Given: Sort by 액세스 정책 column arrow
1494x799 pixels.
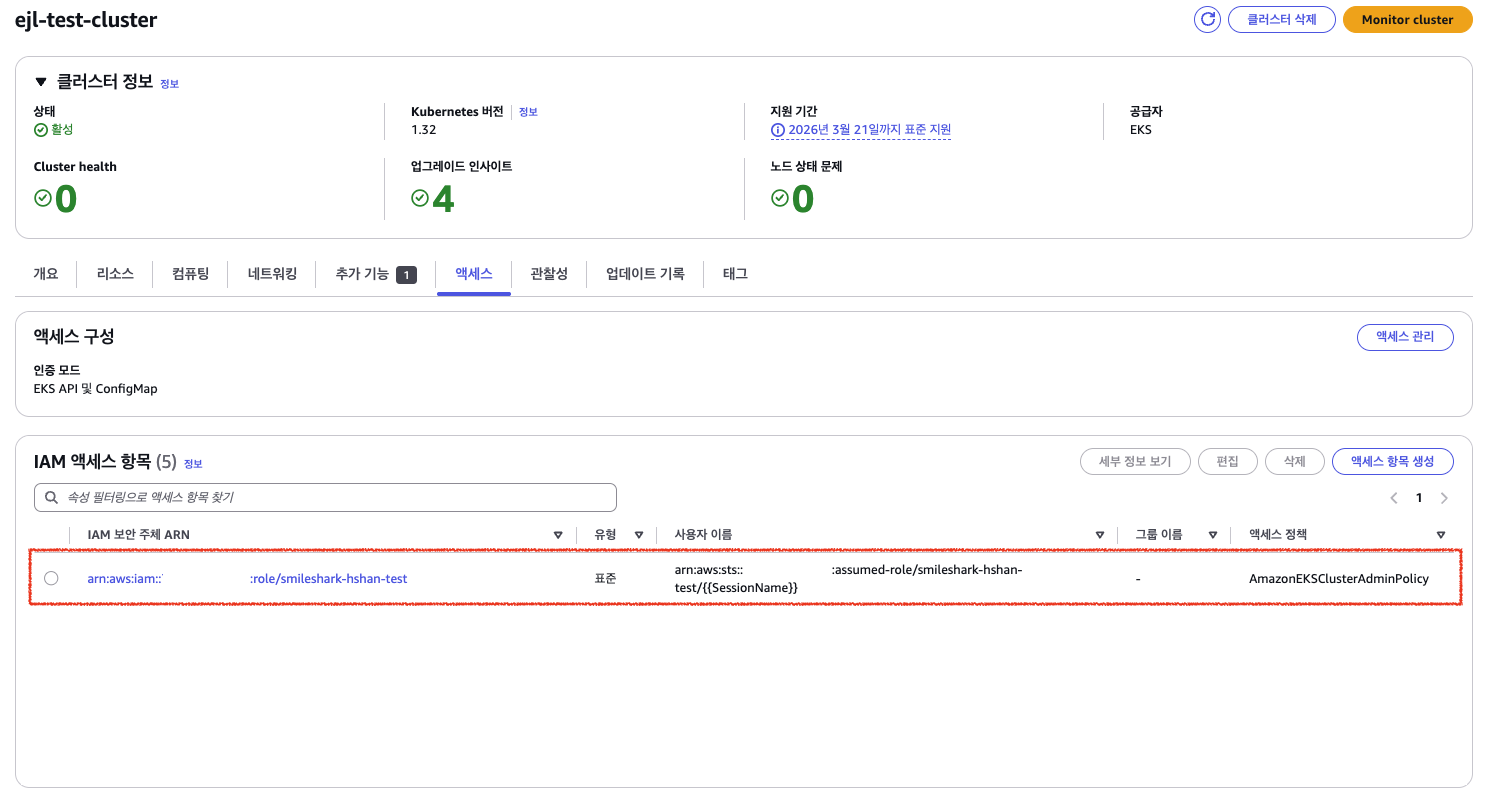Looking at the screenshot, I should 1441,535.
